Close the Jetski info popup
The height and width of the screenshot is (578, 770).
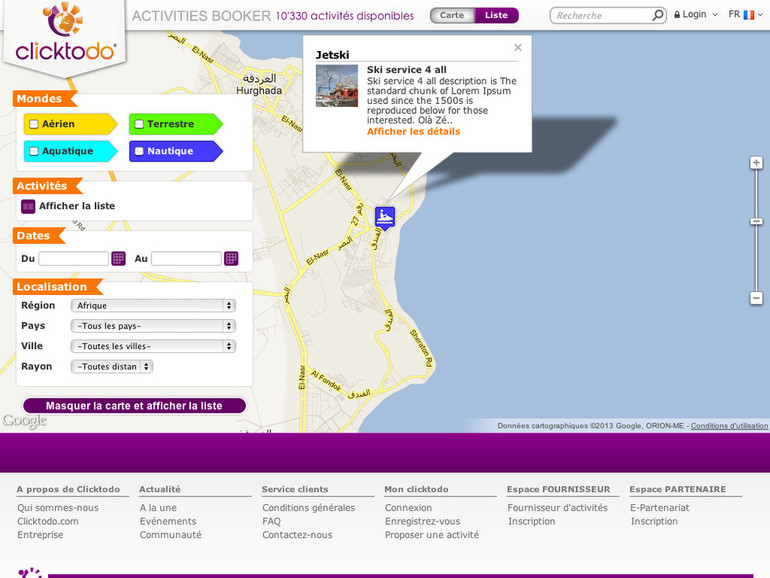tap(518, 48)
